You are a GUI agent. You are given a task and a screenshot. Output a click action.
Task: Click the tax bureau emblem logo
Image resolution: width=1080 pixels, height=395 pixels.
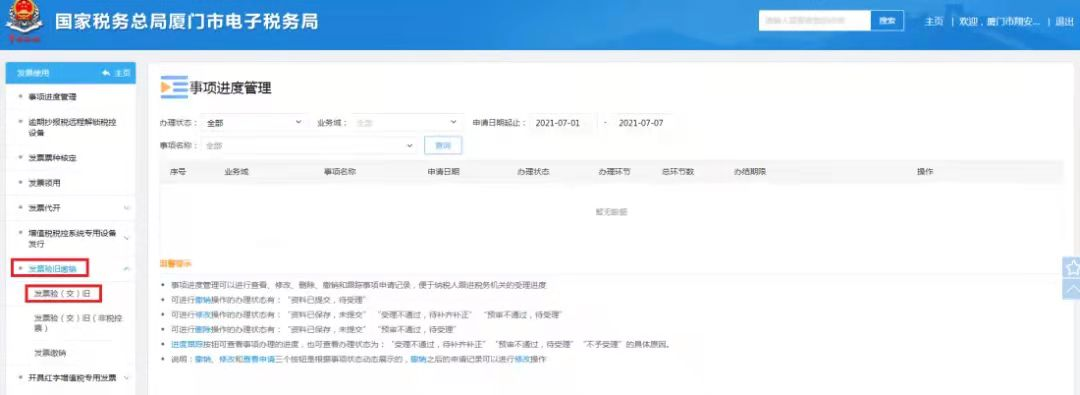(x=24, y=21)
